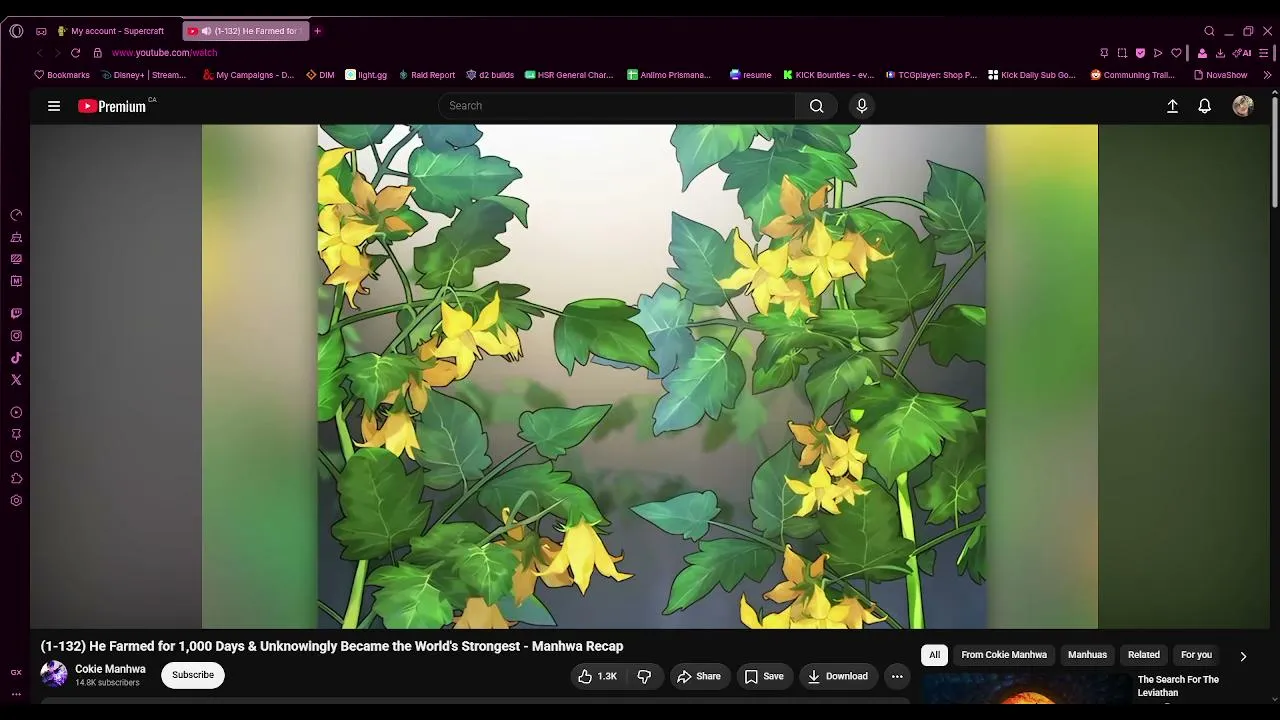Click the YouTube search magnifier button
This screenshot has width=1280, height=720.
click(x=816, y=106)
